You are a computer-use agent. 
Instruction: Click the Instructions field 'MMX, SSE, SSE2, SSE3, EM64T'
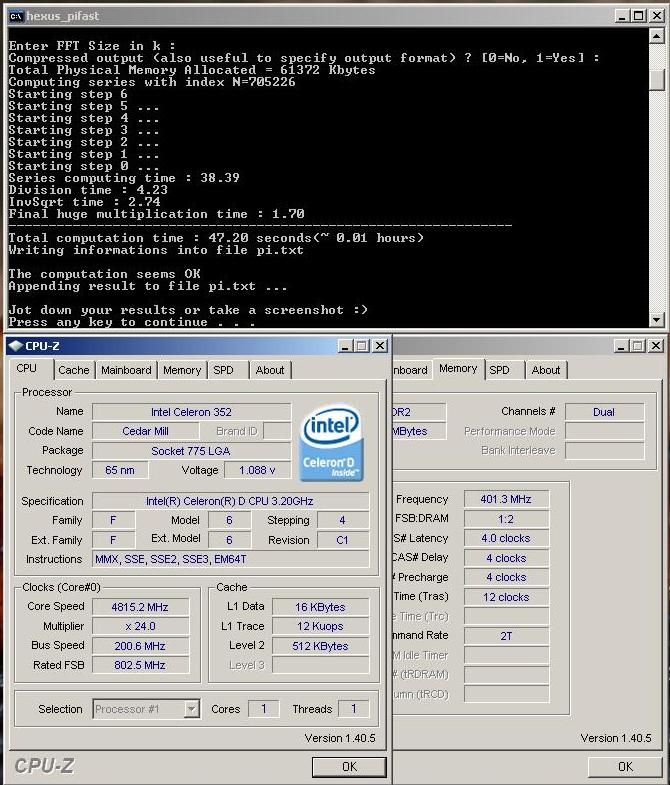[x=230, y=559]
